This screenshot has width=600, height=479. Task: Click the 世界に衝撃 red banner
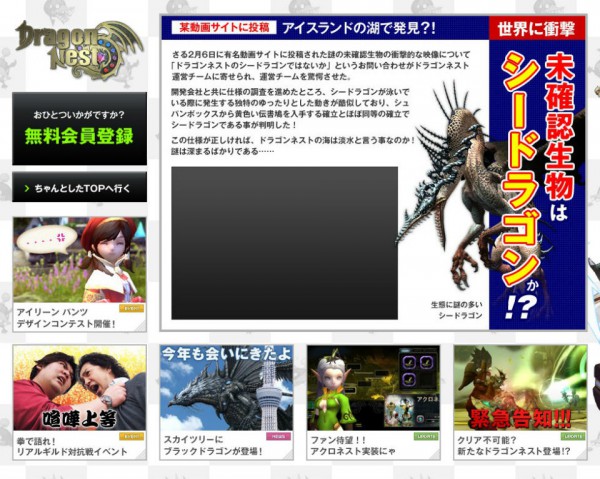537,29
